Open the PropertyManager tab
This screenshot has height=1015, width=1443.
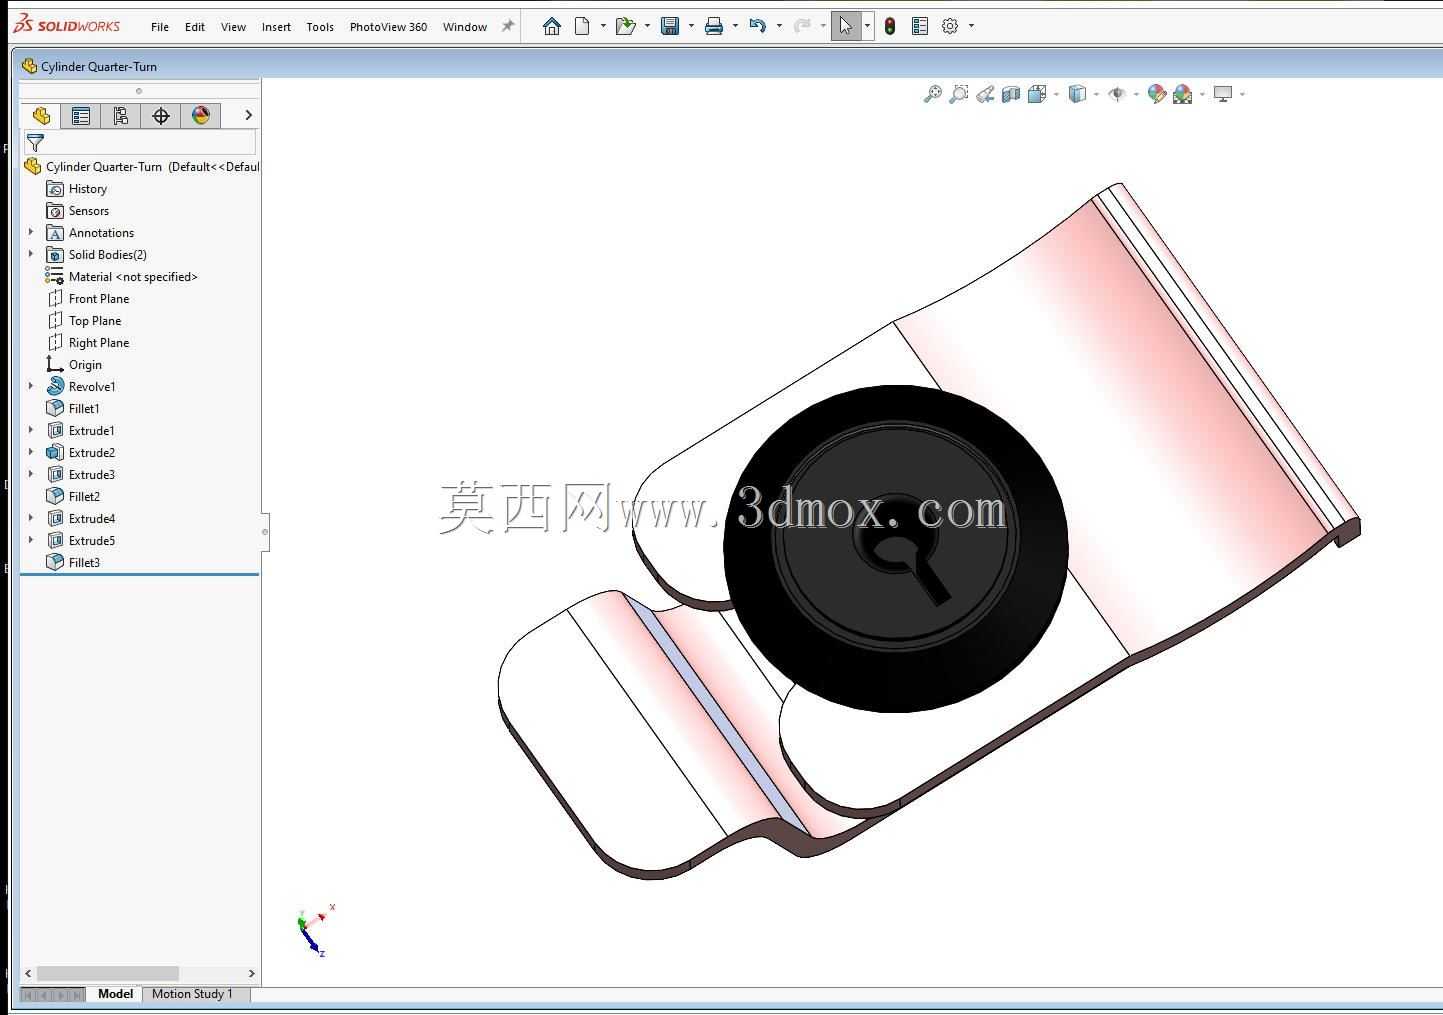pos(81,116)
